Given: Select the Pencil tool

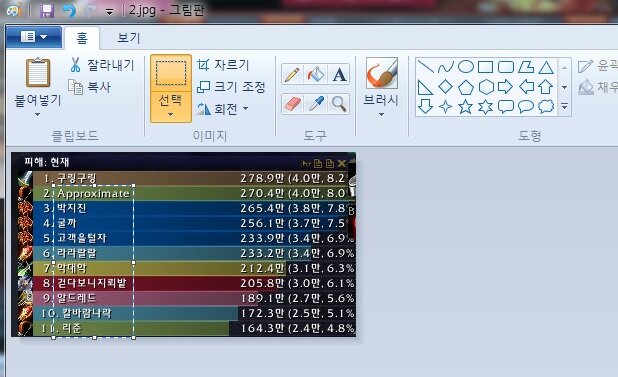Looking at the screenshot, I should point(292,74).
